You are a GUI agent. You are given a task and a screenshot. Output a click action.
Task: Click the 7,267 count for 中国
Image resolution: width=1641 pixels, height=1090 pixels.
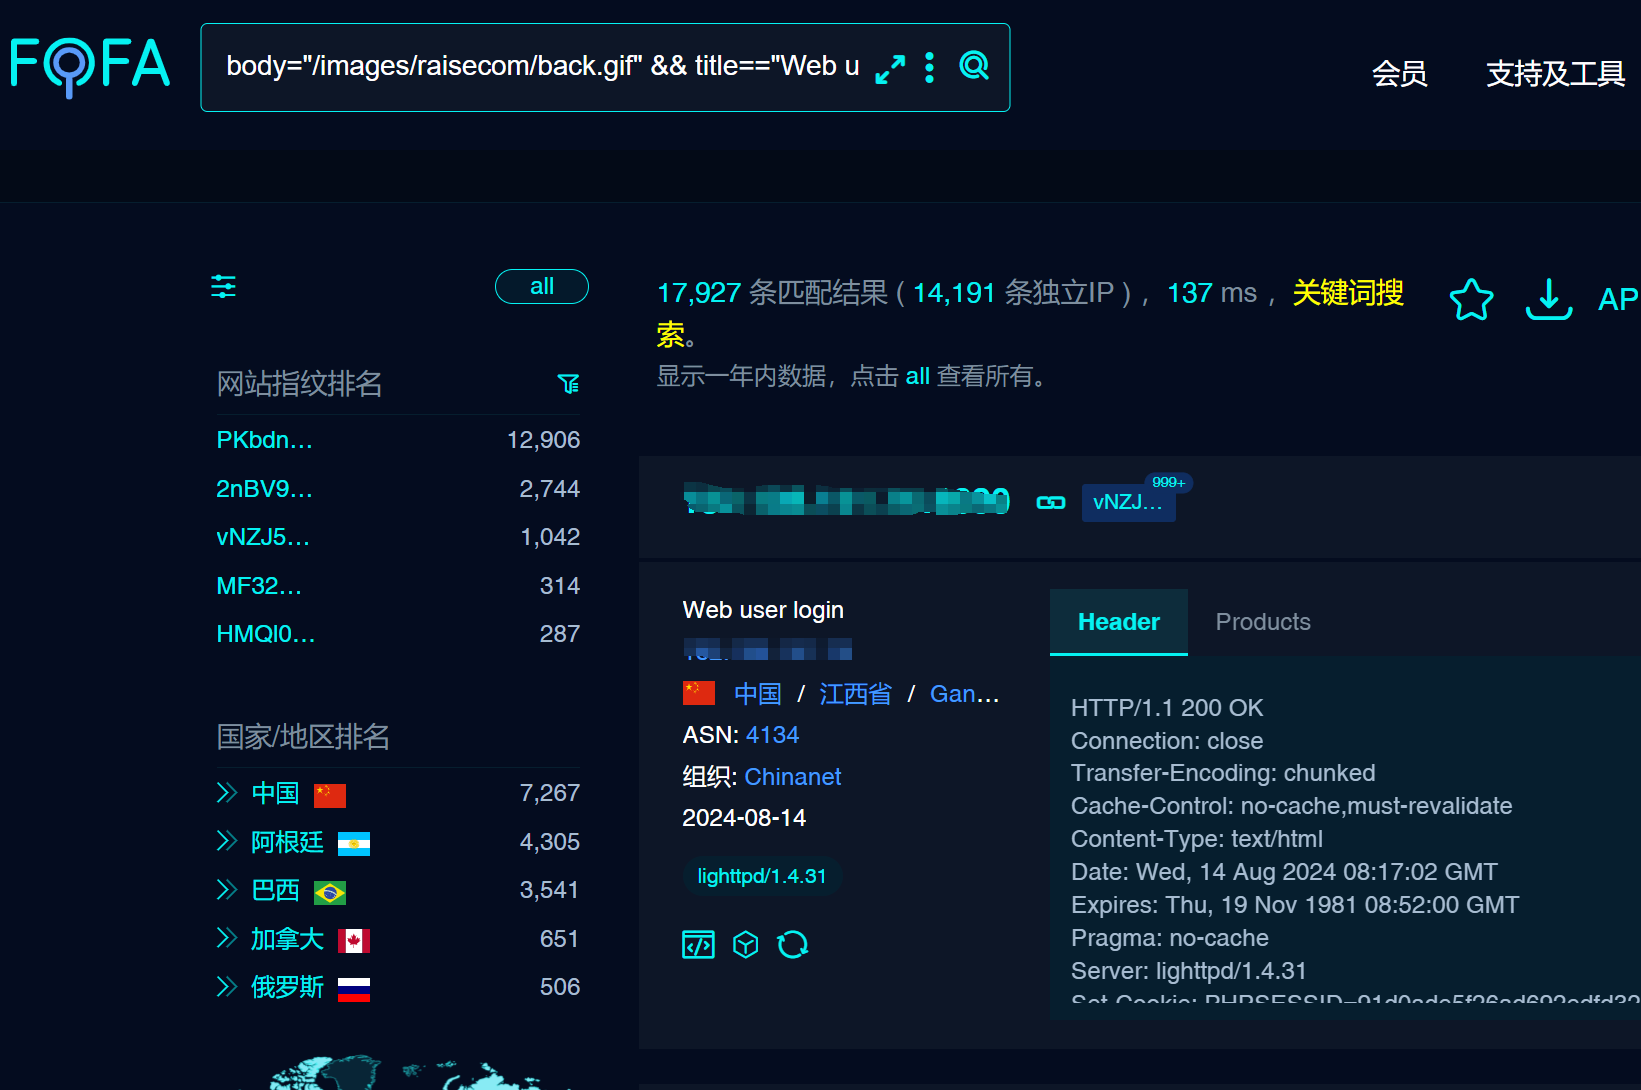tap(550, 793)
